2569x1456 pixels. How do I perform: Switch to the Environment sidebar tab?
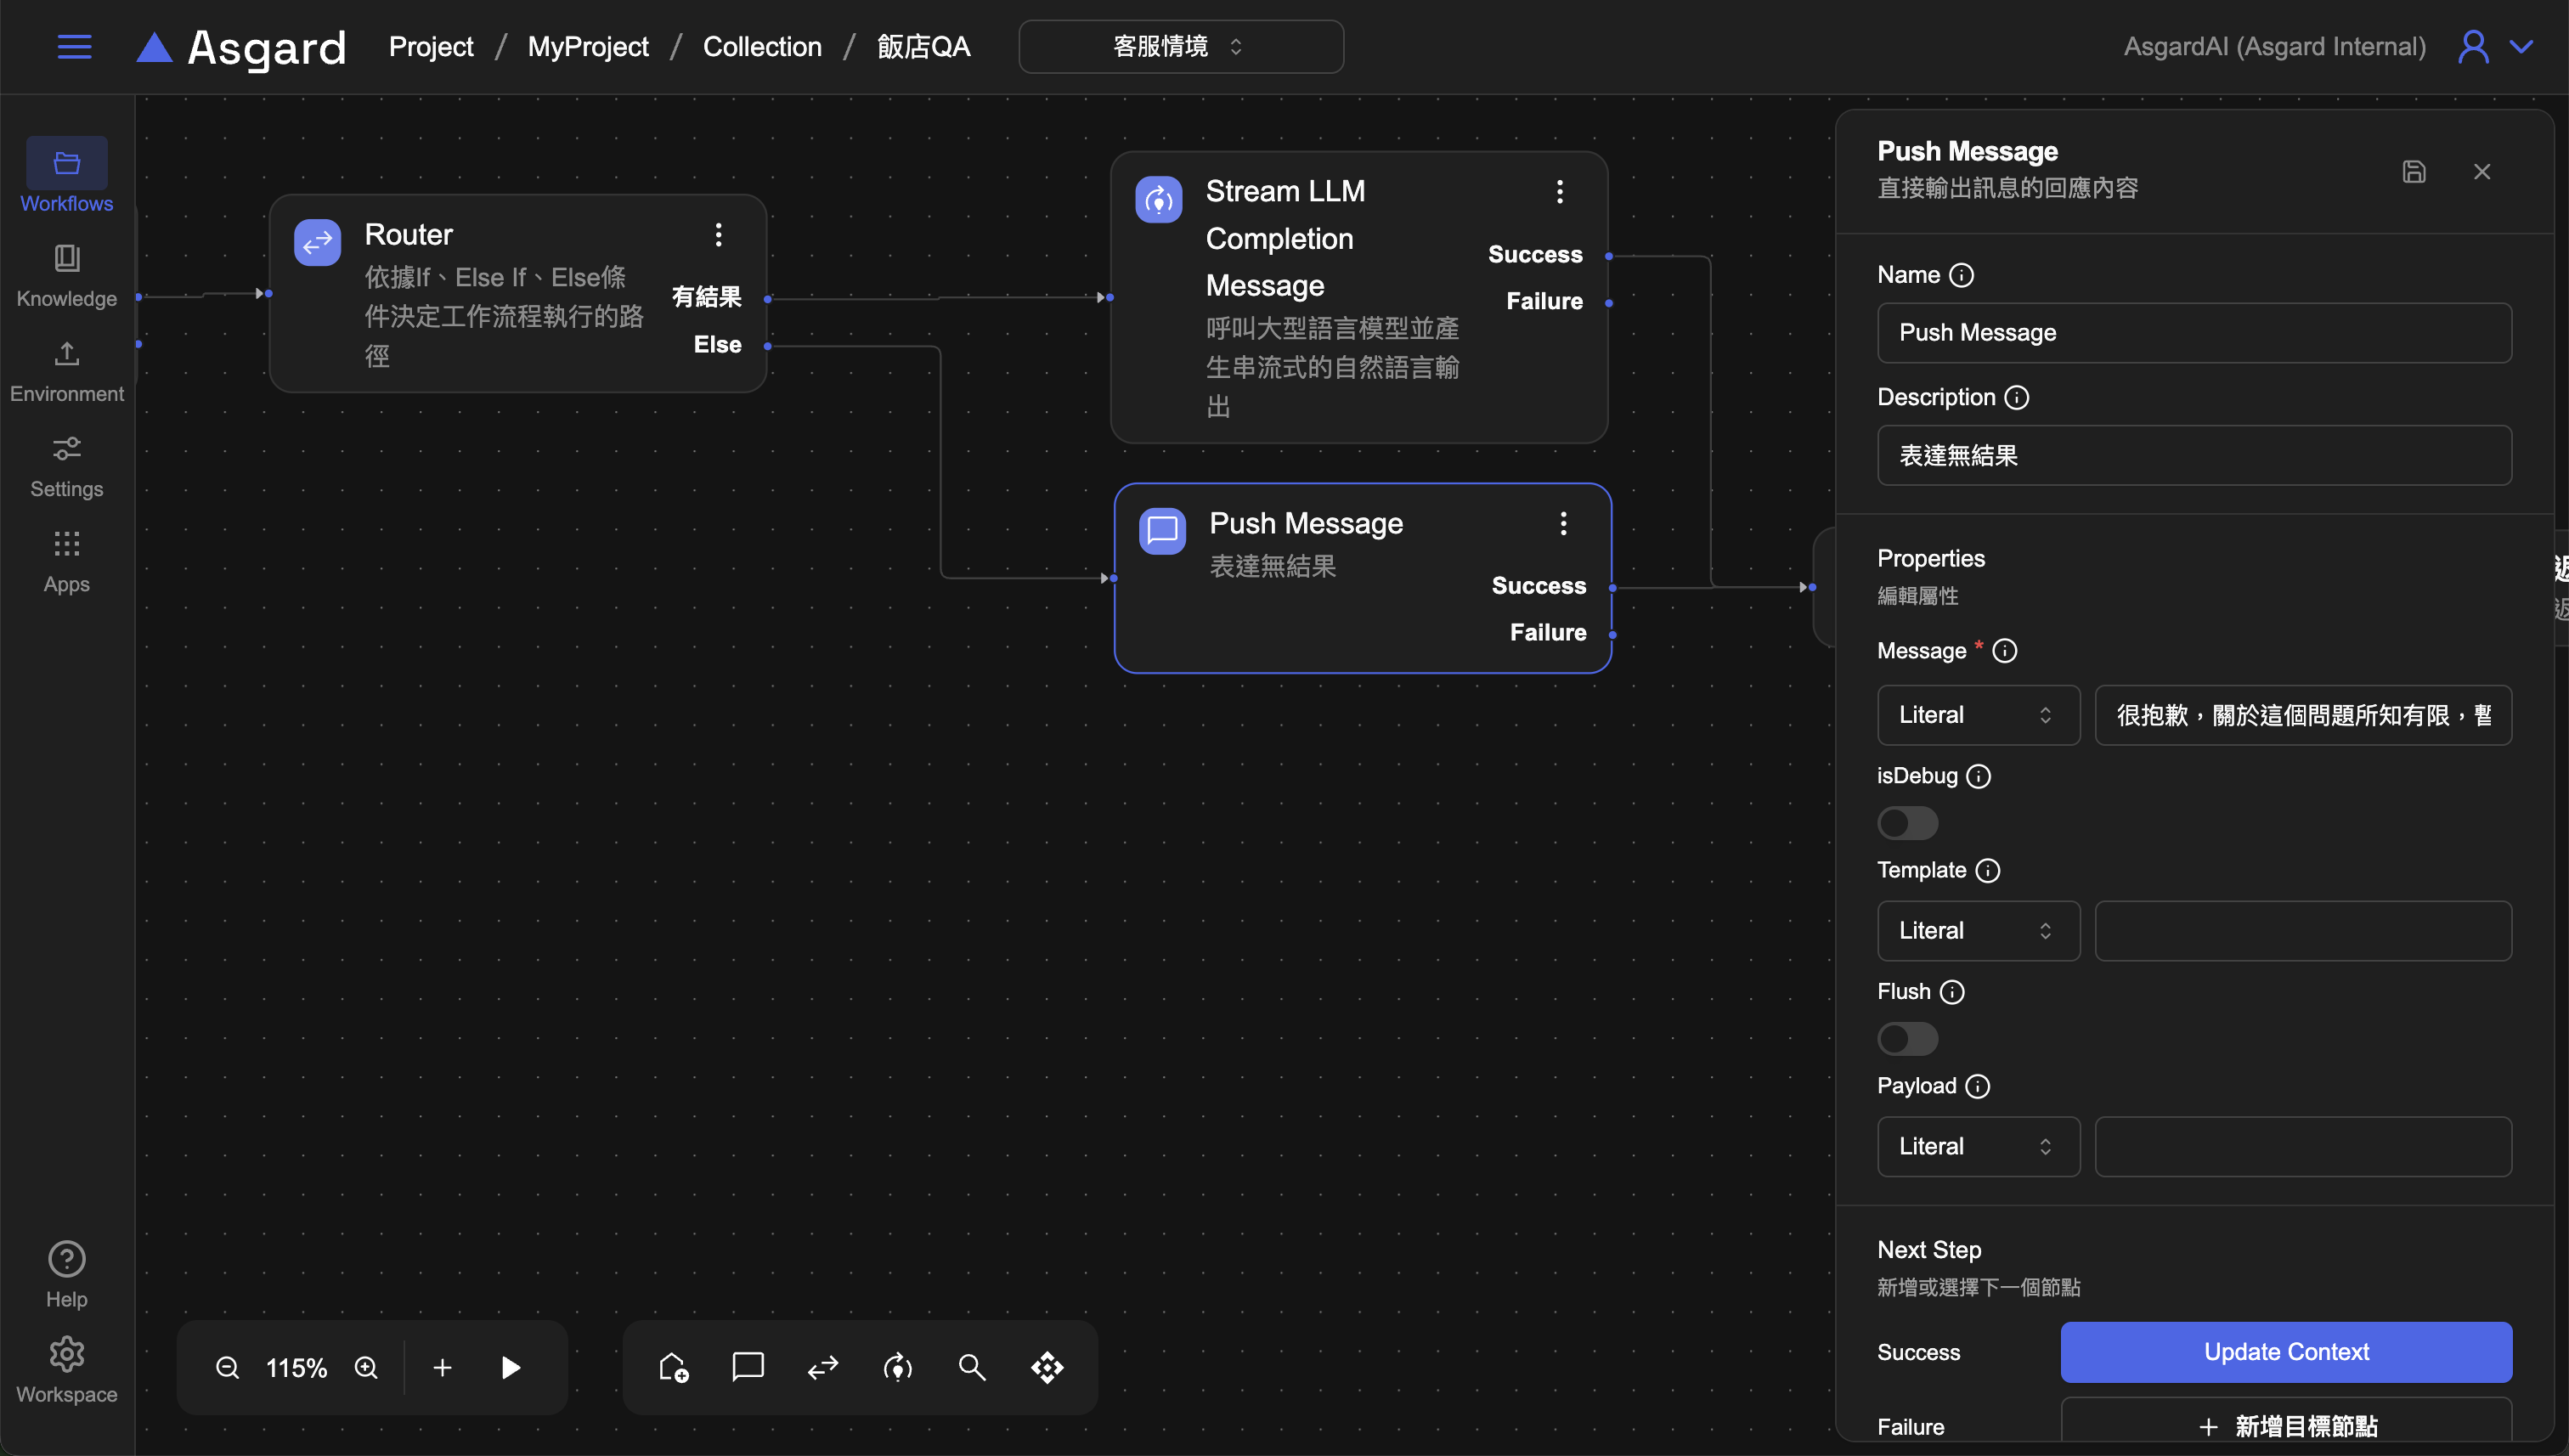(x=67, y=370)
